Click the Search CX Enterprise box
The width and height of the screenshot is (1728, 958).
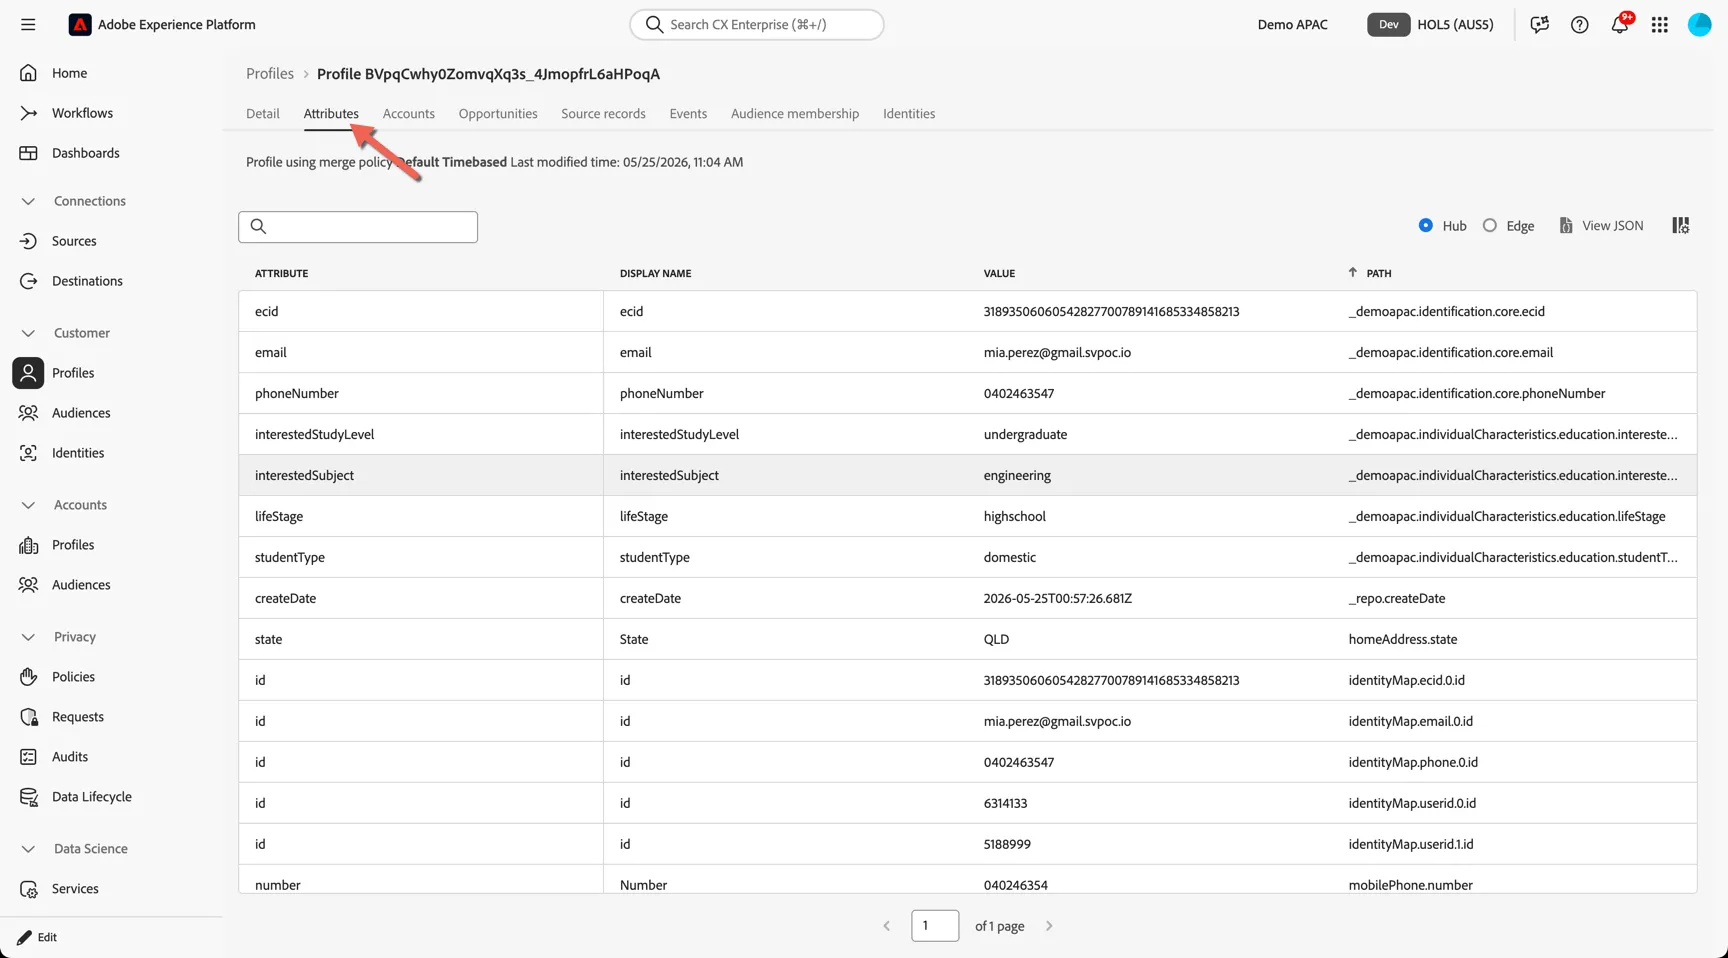(x=757, y=24)
